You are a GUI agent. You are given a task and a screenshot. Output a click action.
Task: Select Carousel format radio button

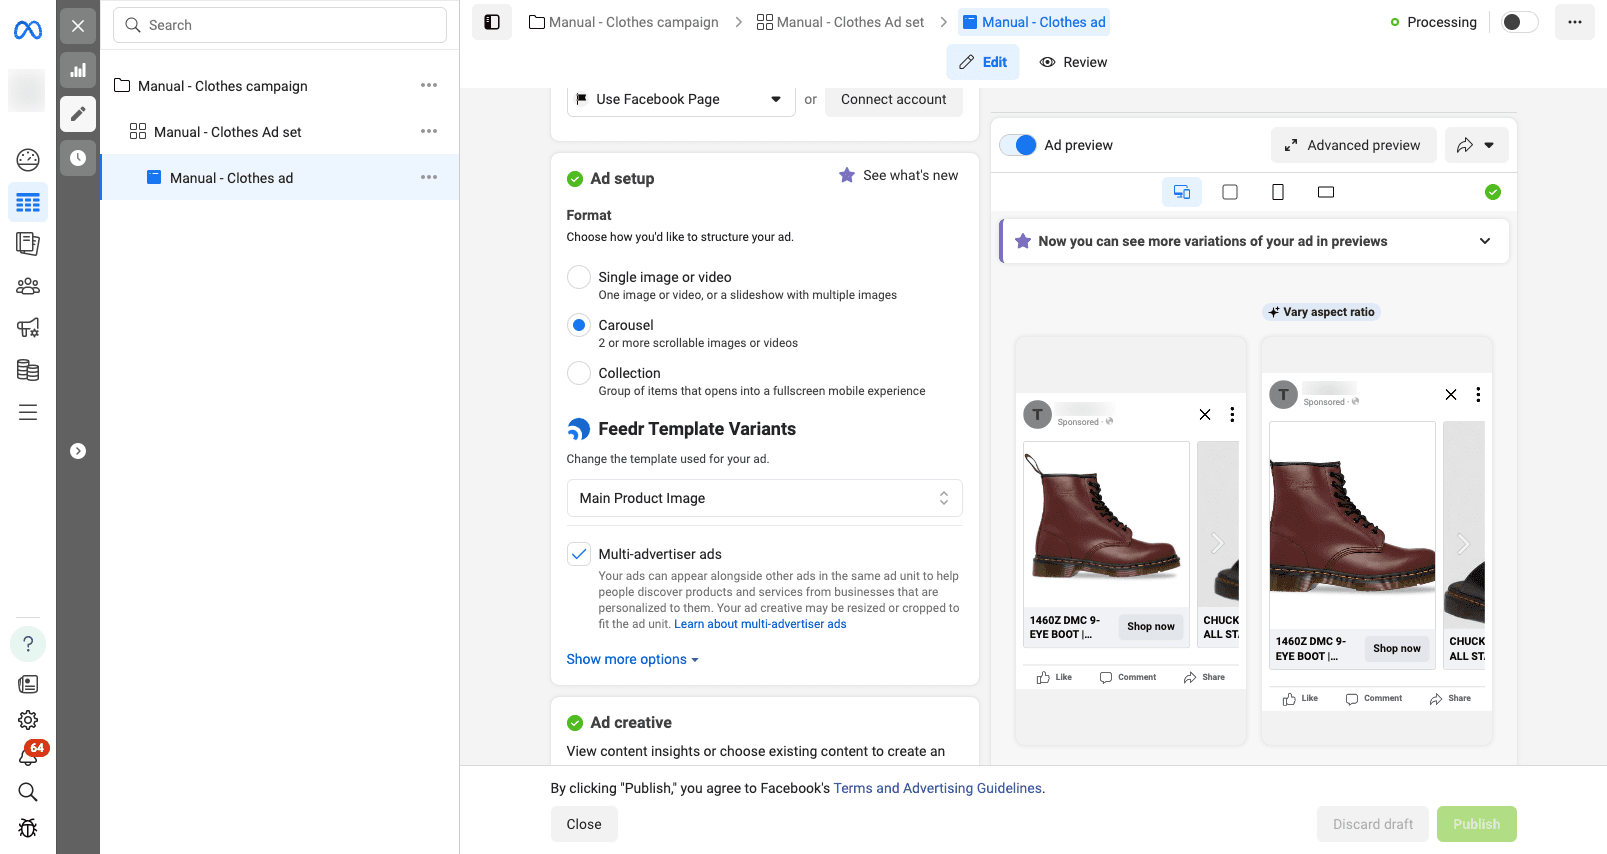[579, 325]
